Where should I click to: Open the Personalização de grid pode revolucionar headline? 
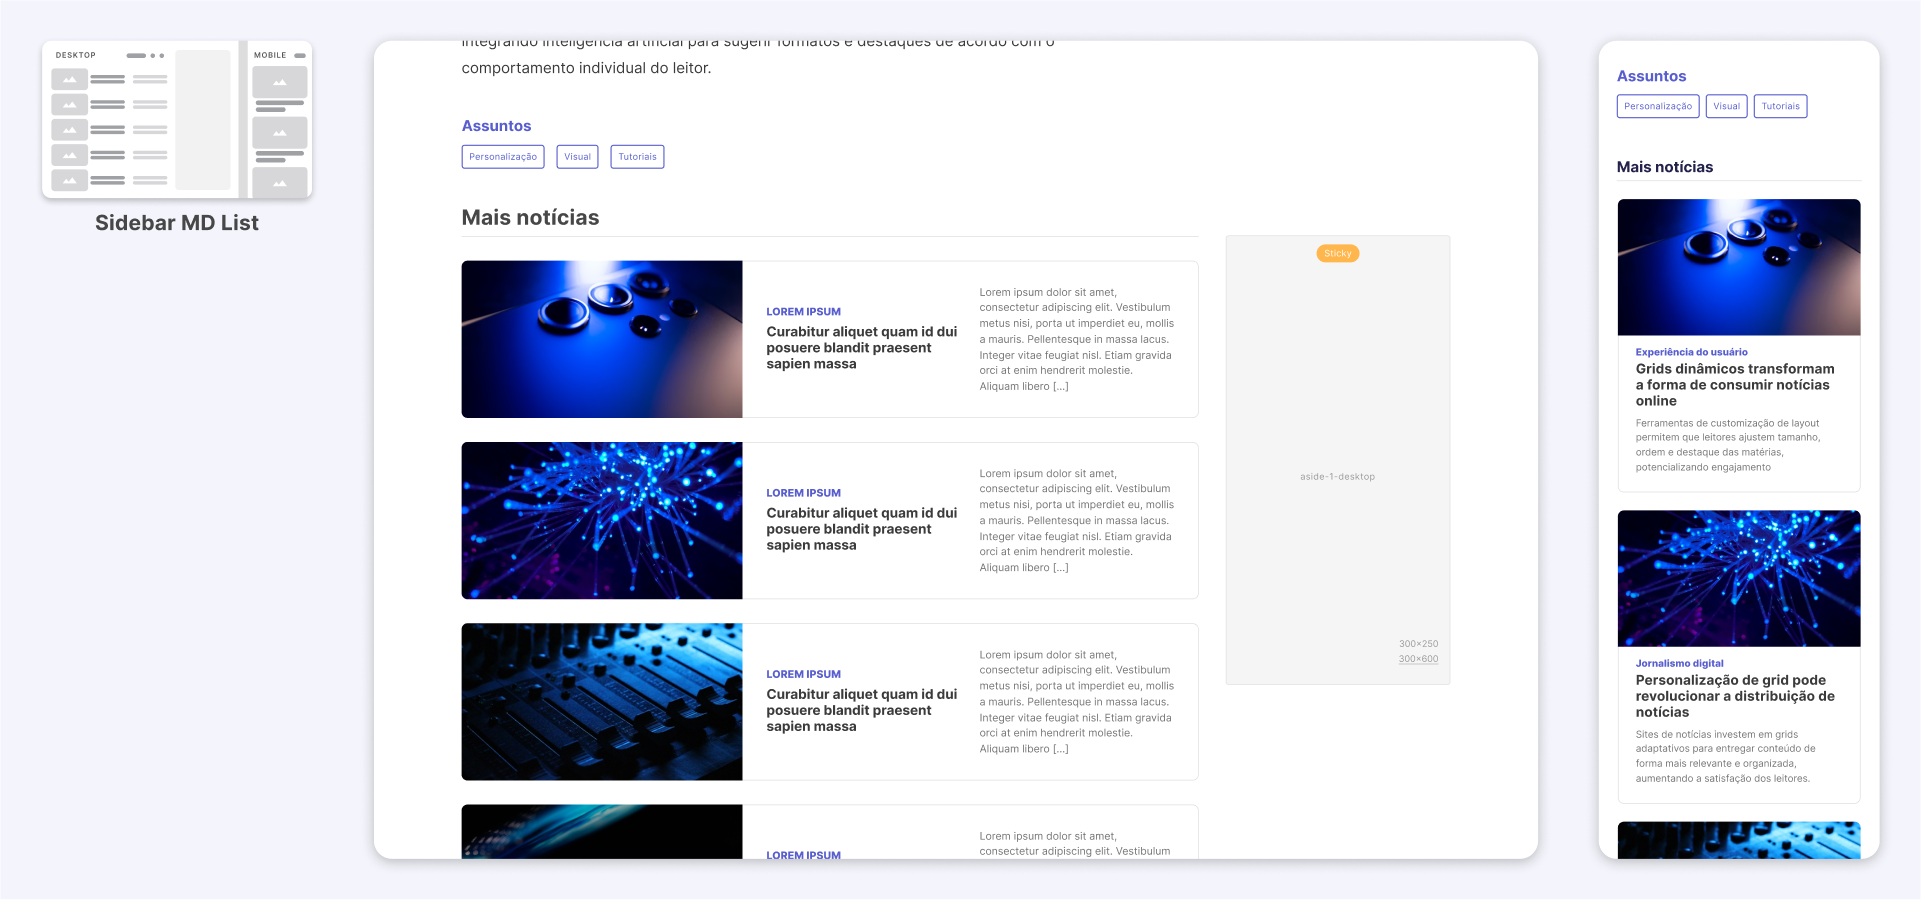pyautogui.click(x=1735, y=696)
